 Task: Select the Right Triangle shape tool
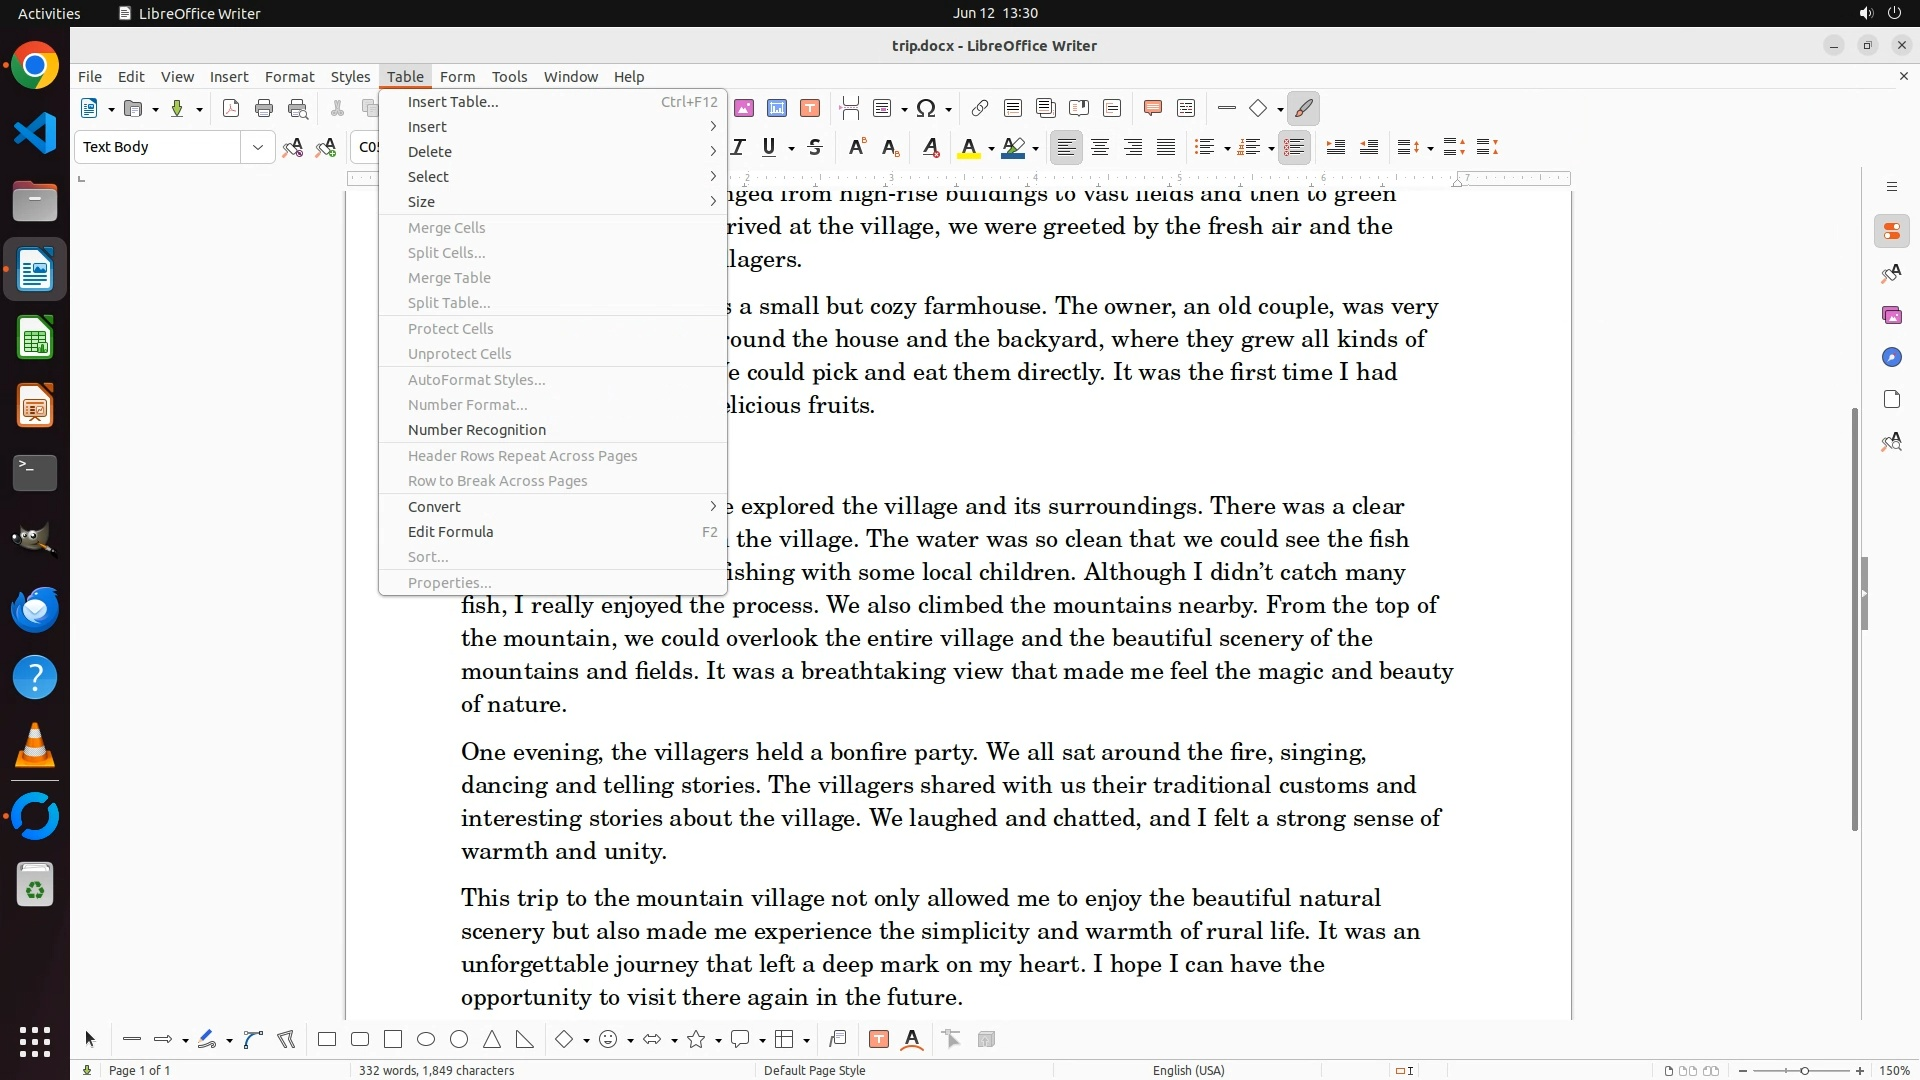tap(525, 1039)
